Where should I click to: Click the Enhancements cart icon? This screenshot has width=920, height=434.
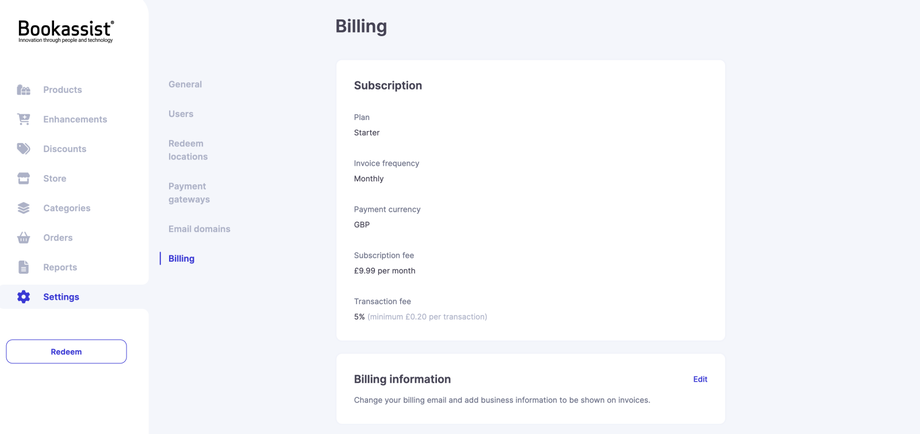coord(24,119)
